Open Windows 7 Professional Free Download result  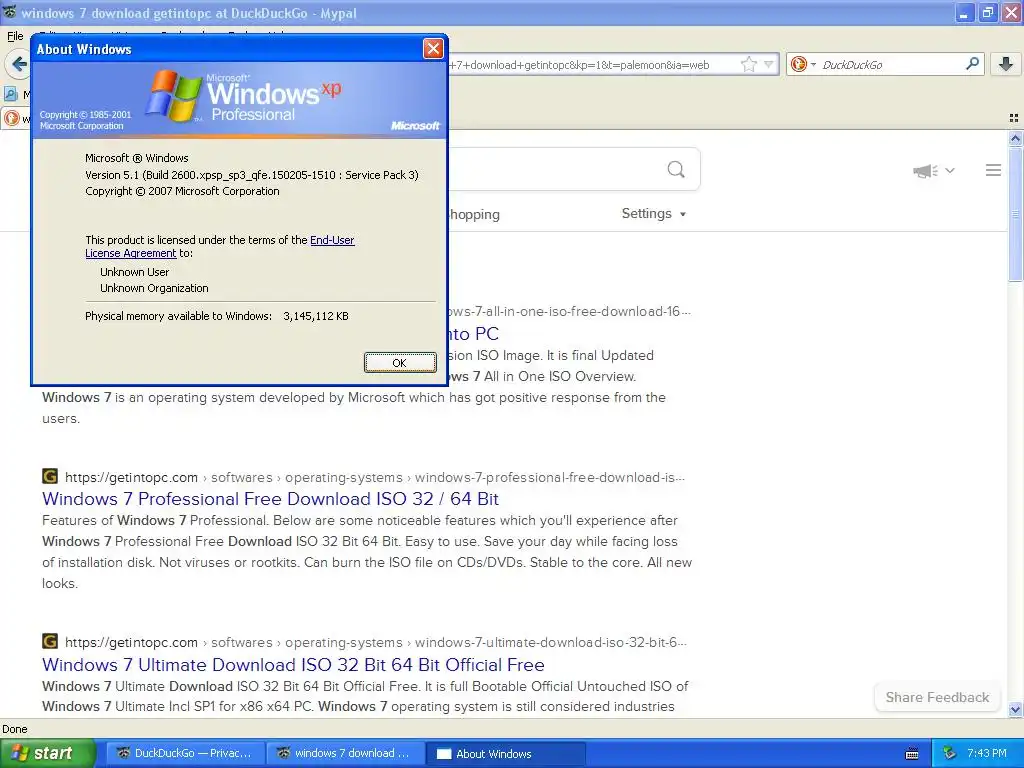coord(270,499)
